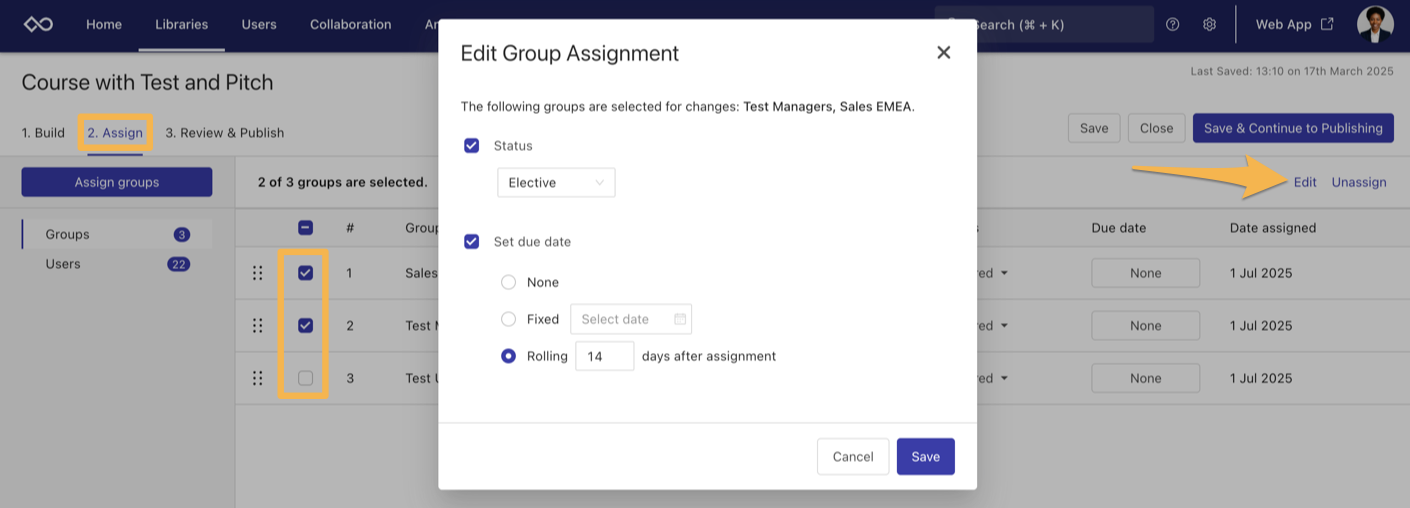This screenshot has height=508, width=1410.
Task: Expand the status dropdown arrow in row 1
Action: tap(1004, 273)
